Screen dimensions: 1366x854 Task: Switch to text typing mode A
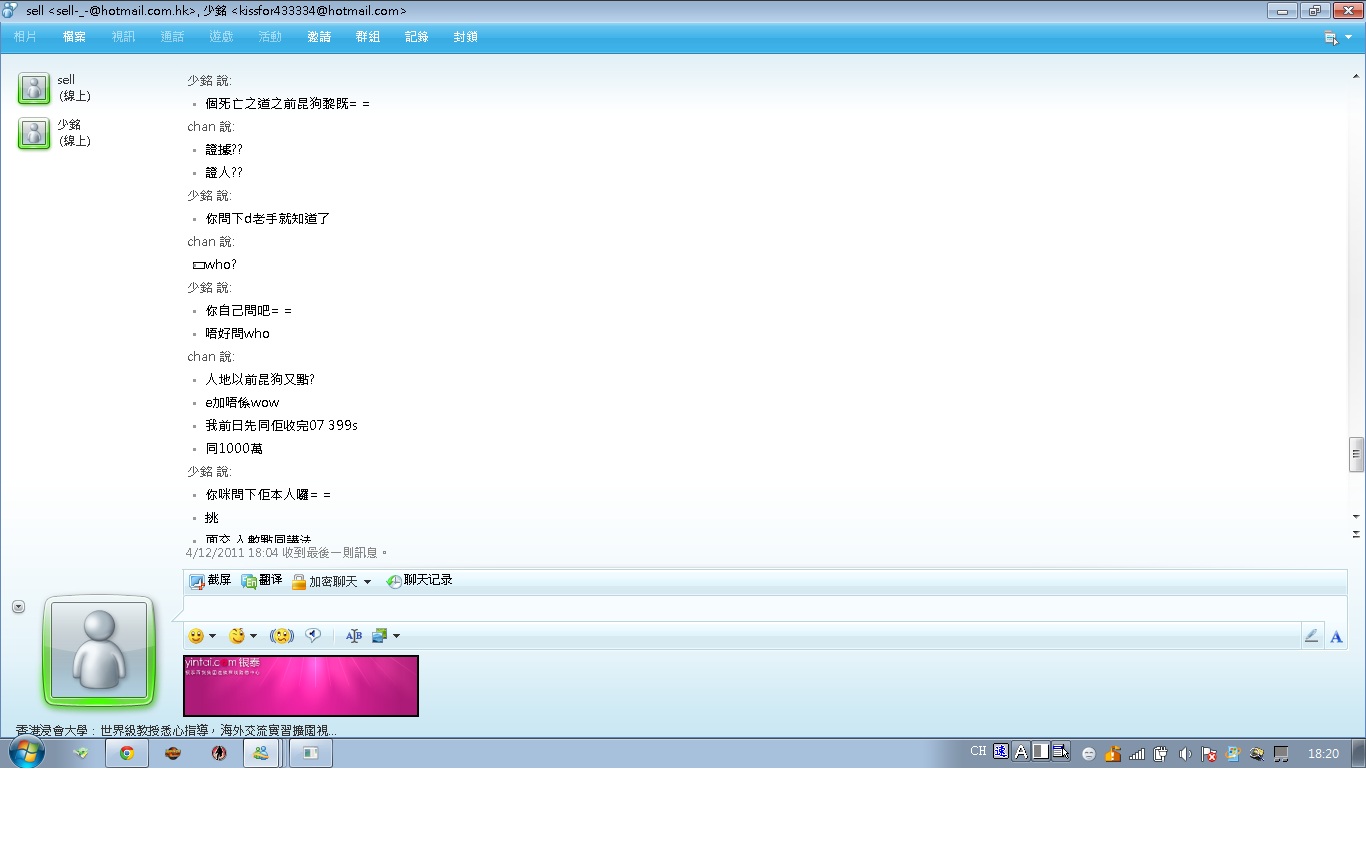(1336, 636)
